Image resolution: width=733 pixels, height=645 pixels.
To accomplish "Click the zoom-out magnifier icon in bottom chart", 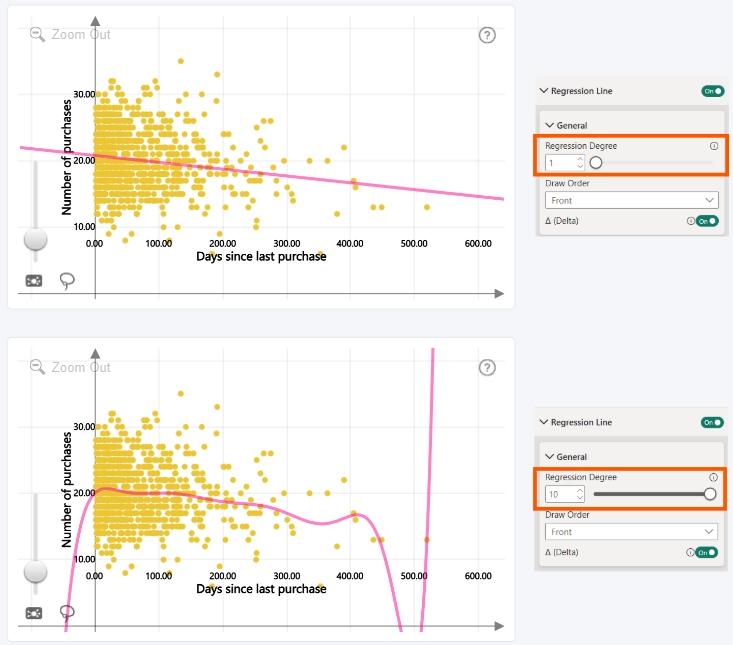I will coord(37,367).
